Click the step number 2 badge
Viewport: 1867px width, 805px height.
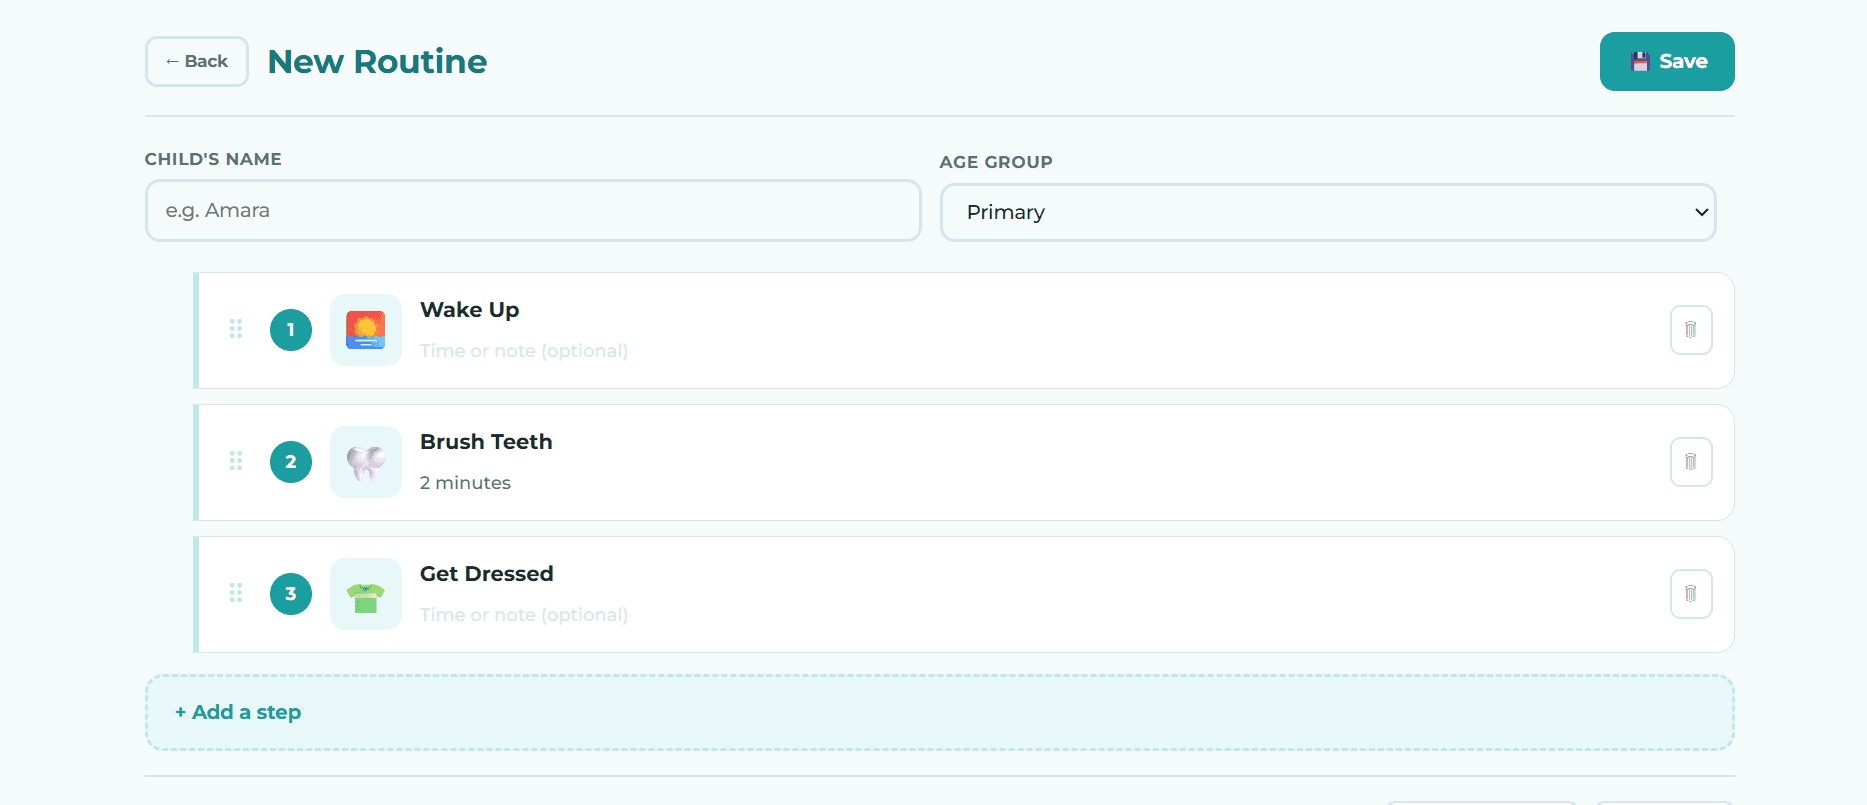[x=291, y=462]
